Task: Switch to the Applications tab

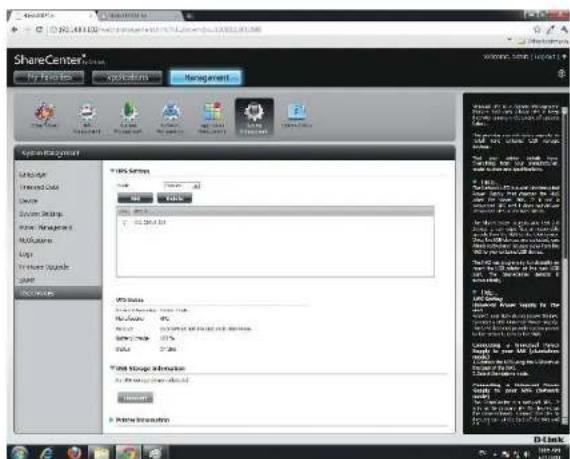Action: (127, 77)
